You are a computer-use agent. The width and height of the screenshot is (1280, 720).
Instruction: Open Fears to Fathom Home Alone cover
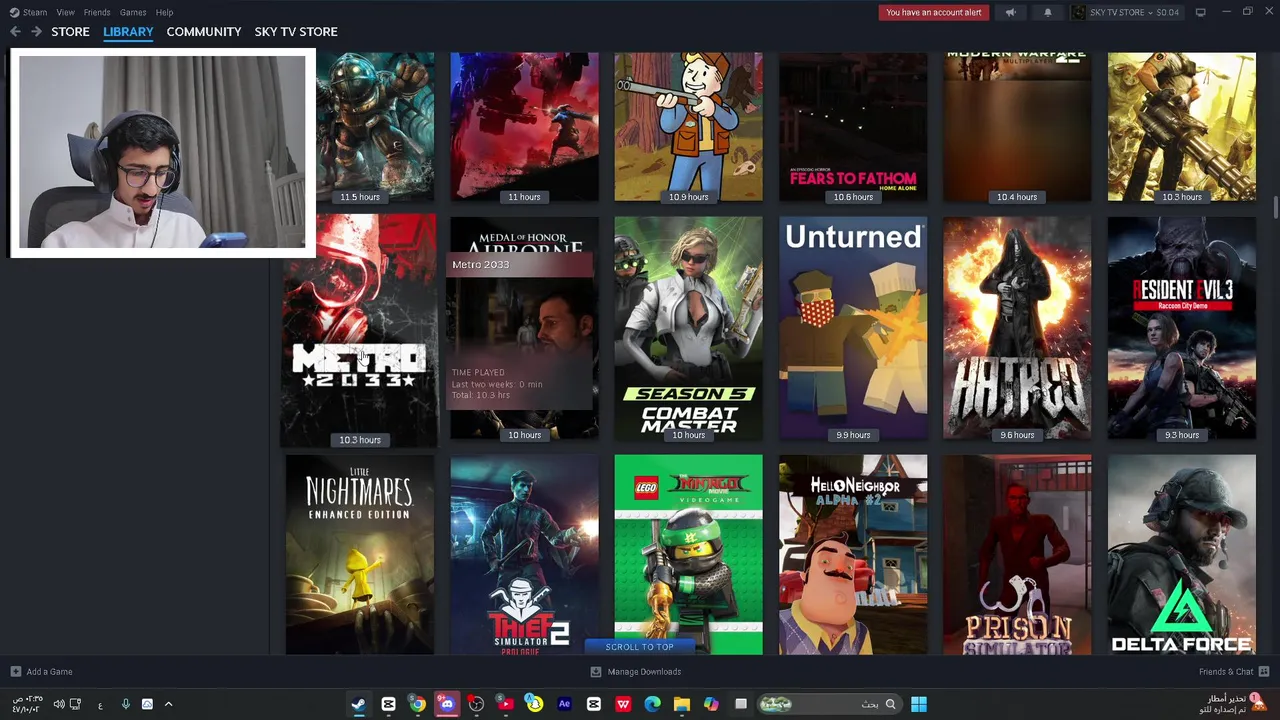(853, 127)
